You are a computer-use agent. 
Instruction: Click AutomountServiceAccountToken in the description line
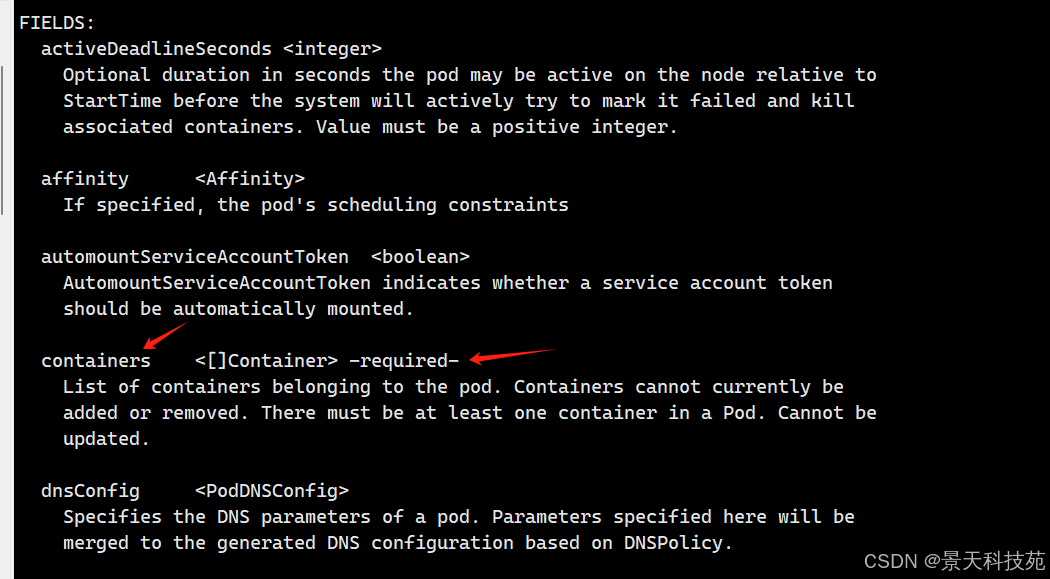pos(217,283)
